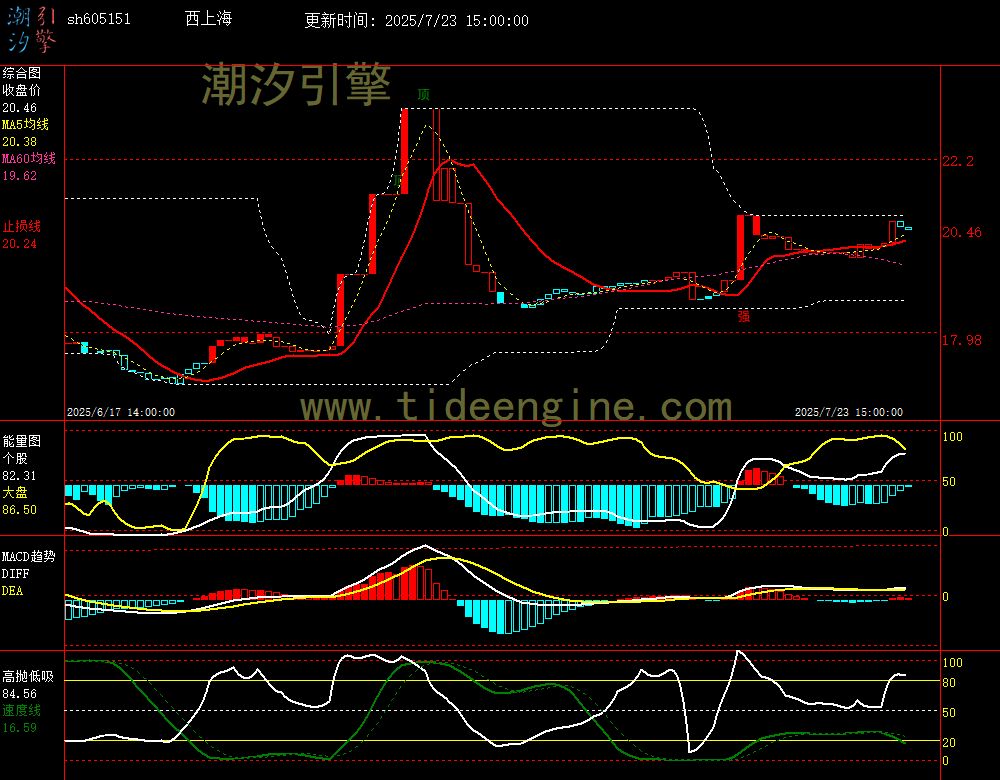Click the yellow DEA legend label
Viewport: 1000px width, 780px height.
click(x=12, y=591)
